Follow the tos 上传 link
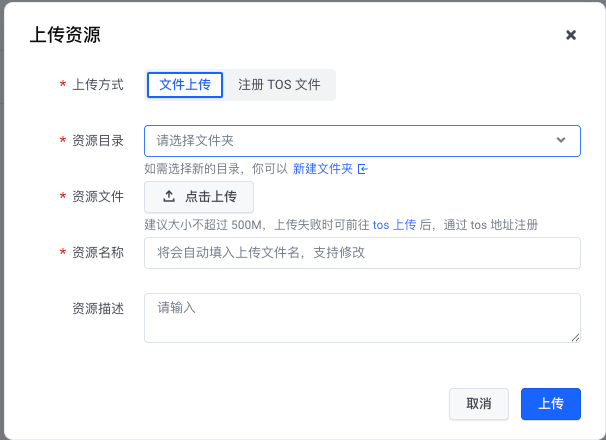The image size is (606, 440). click(x=394, y=225)
